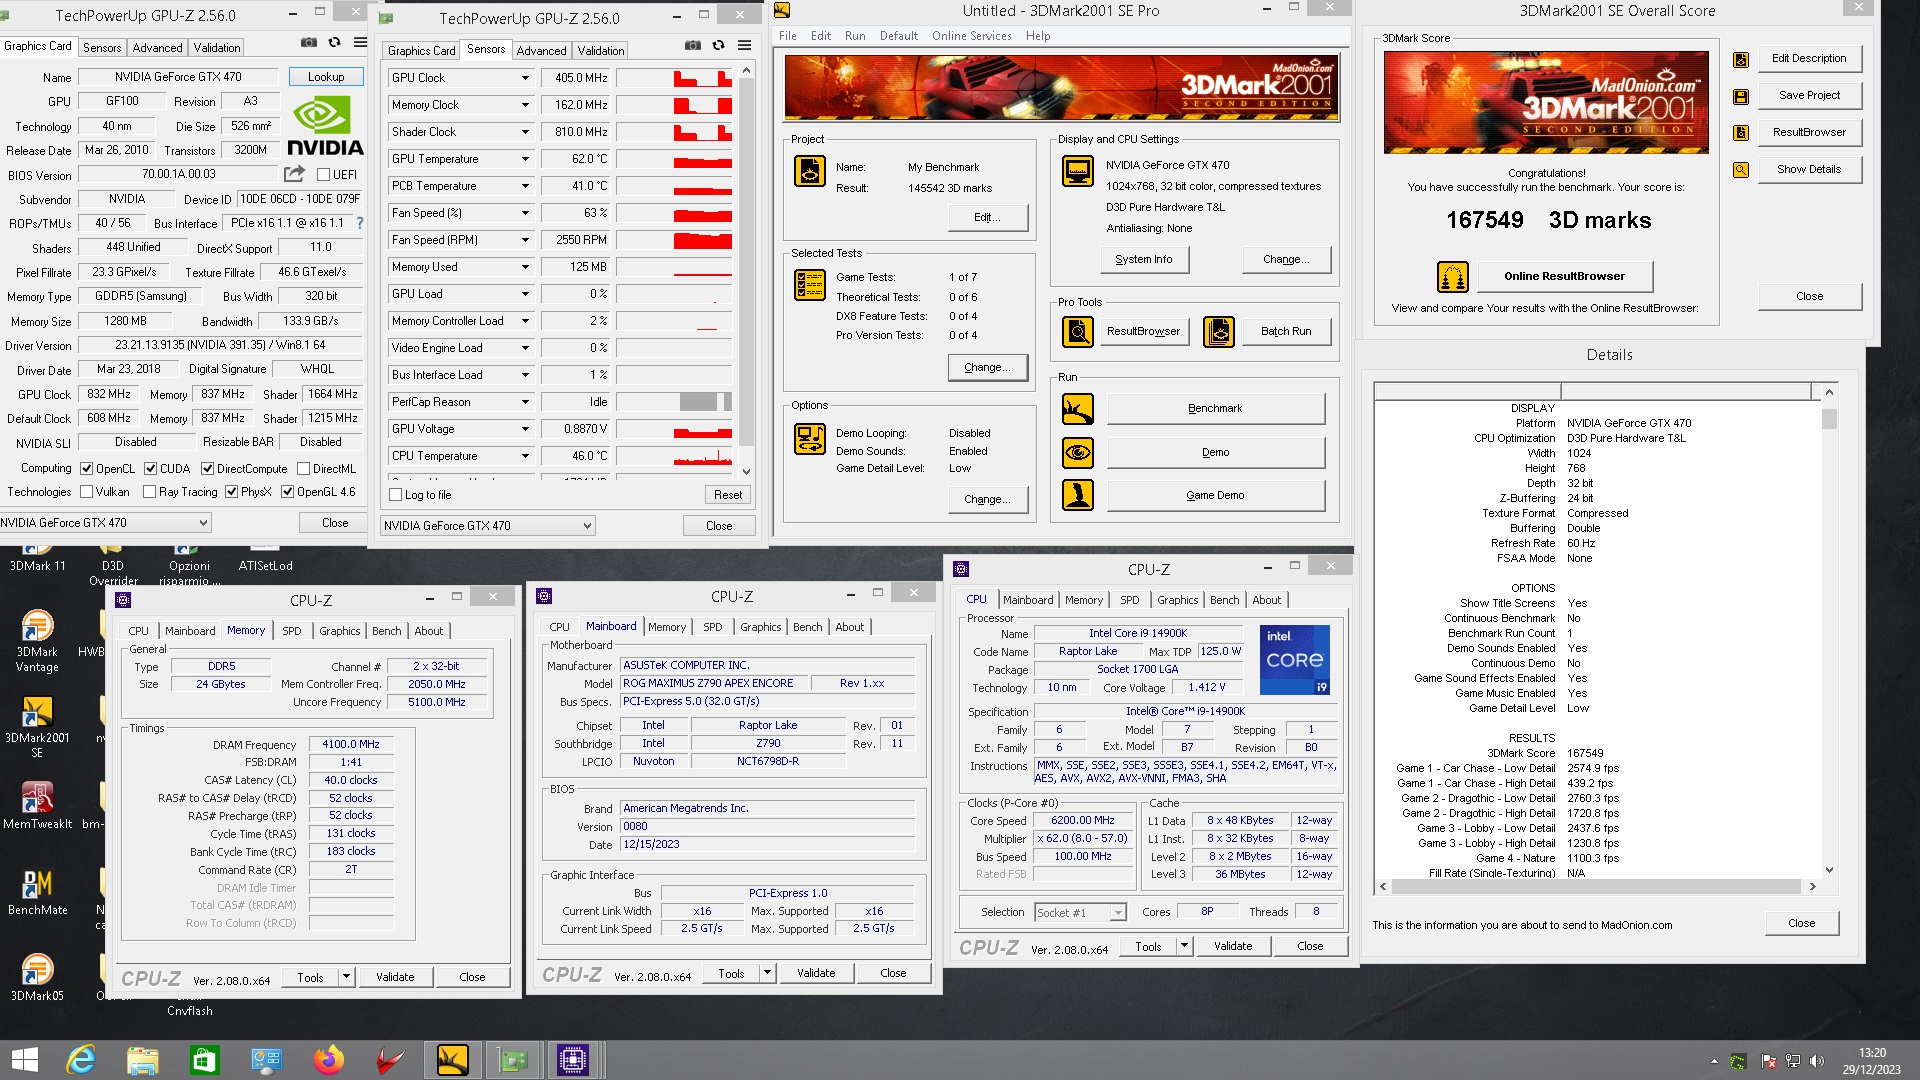Open the Tools dropdown arrow in CPU-Z CPU window
Viewport: 1920px width, 1080px height.
click(1184, 946)
